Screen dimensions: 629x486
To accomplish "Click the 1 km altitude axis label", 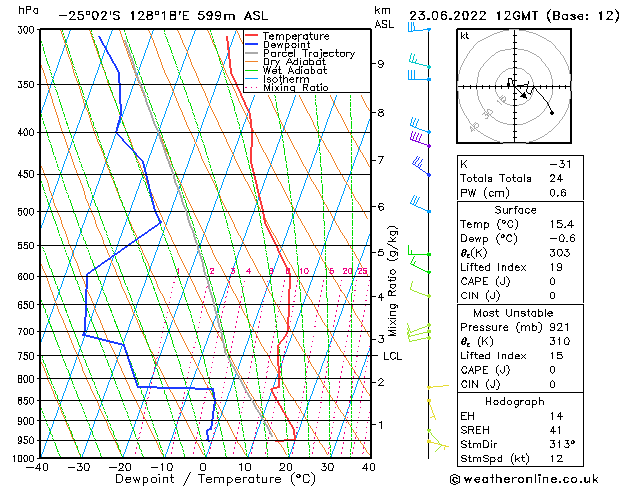I will coord(380,424).
